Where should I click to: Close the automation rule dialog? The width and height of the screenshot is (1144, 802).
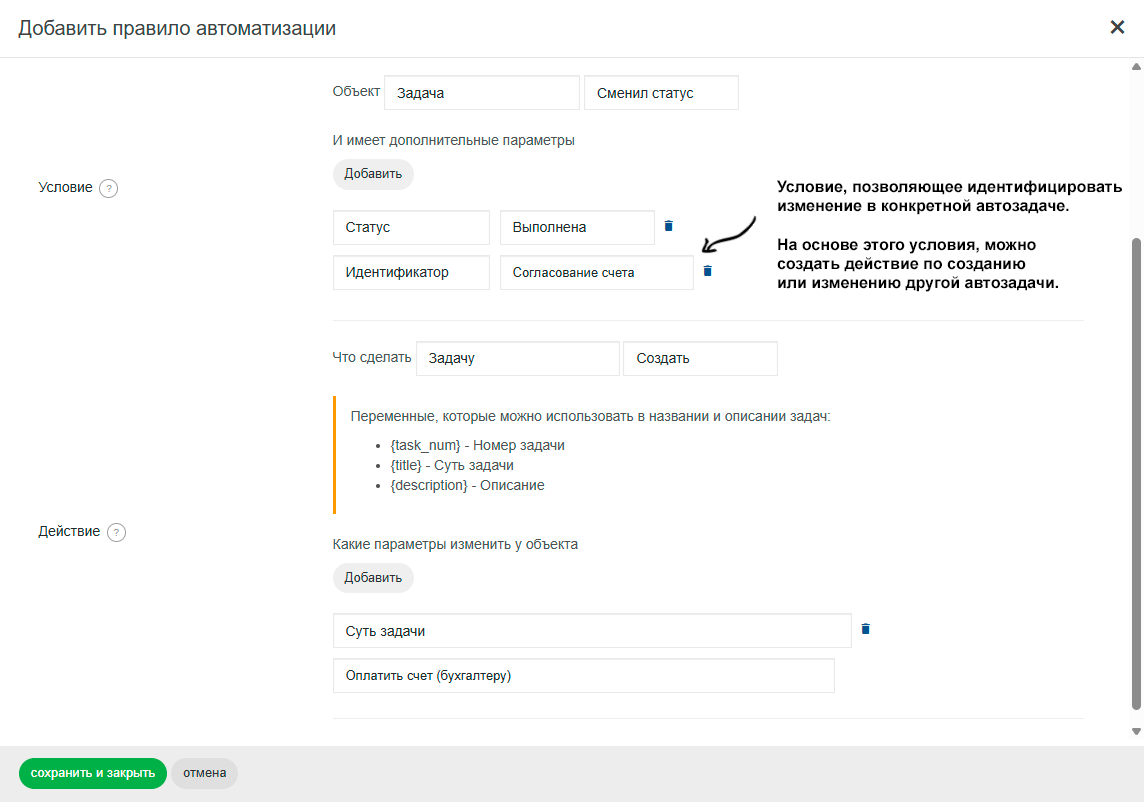(1117, 27)
